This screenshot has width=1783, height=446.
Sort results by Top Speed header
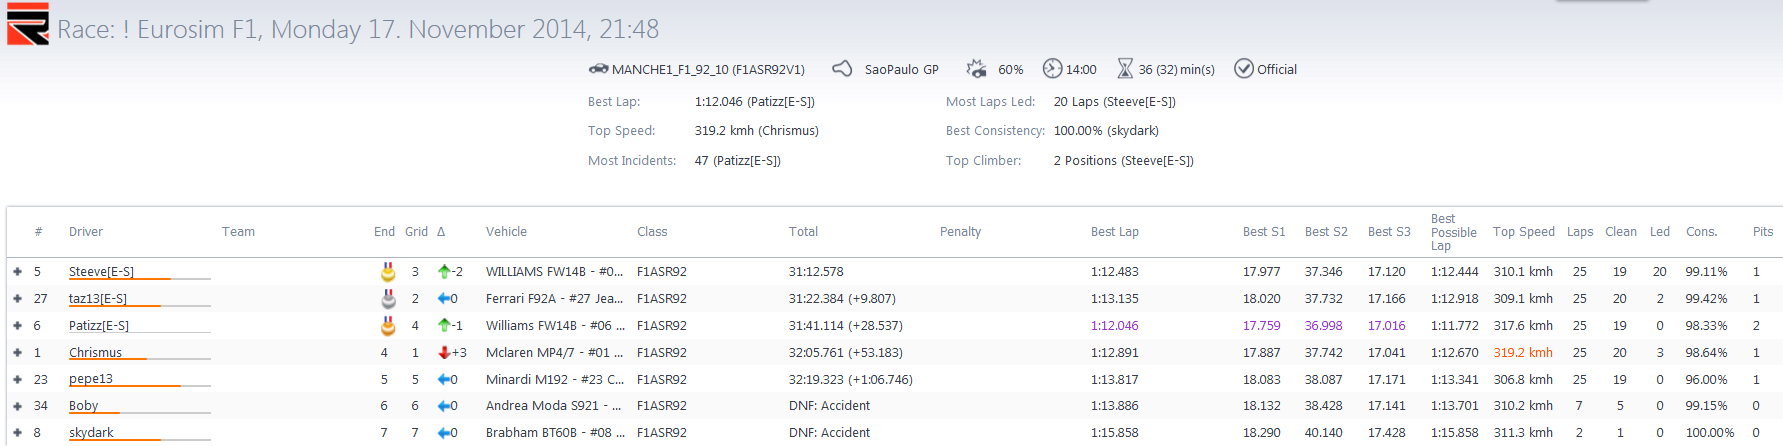point(1523,231)
